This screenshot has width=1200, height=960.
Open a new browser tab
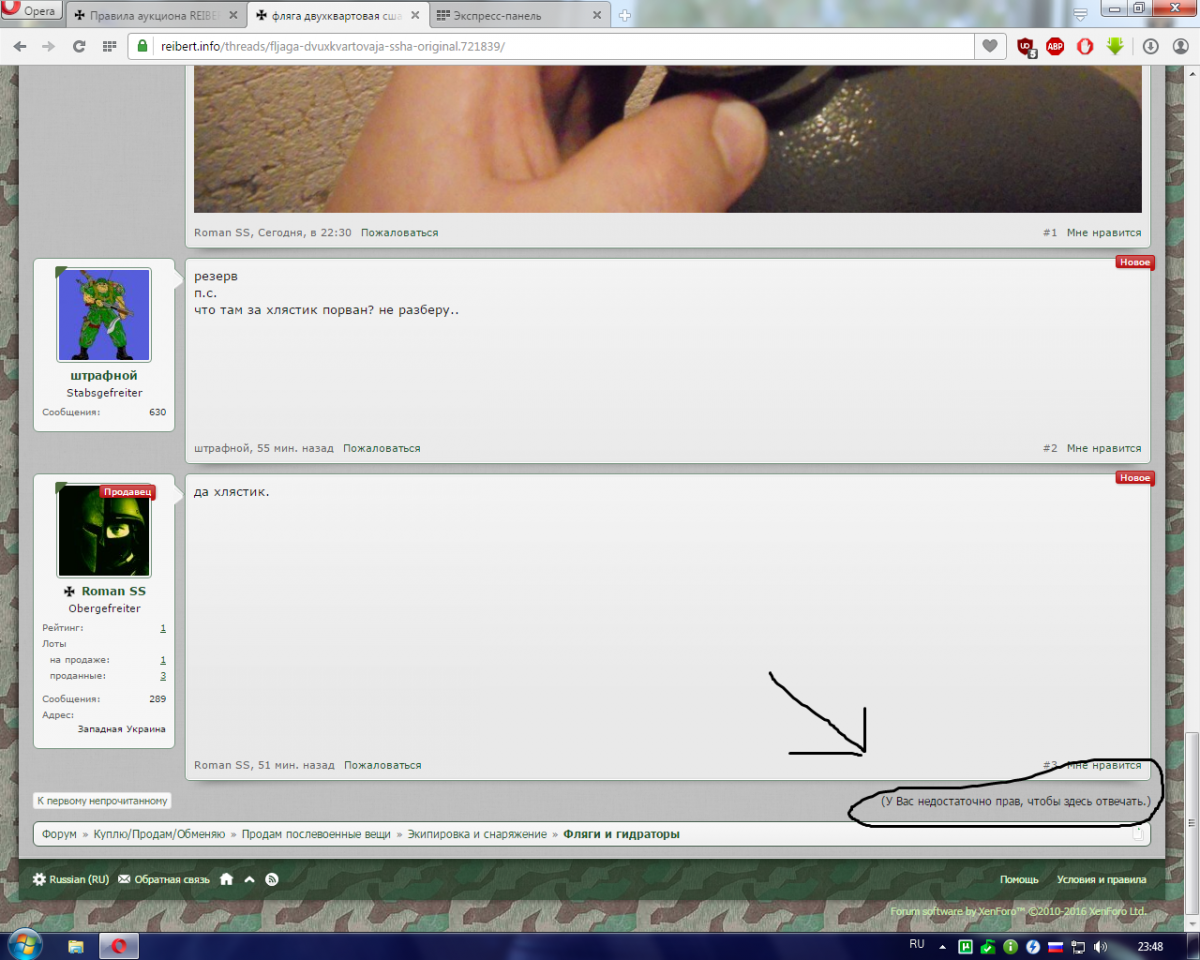coord(624,16)
